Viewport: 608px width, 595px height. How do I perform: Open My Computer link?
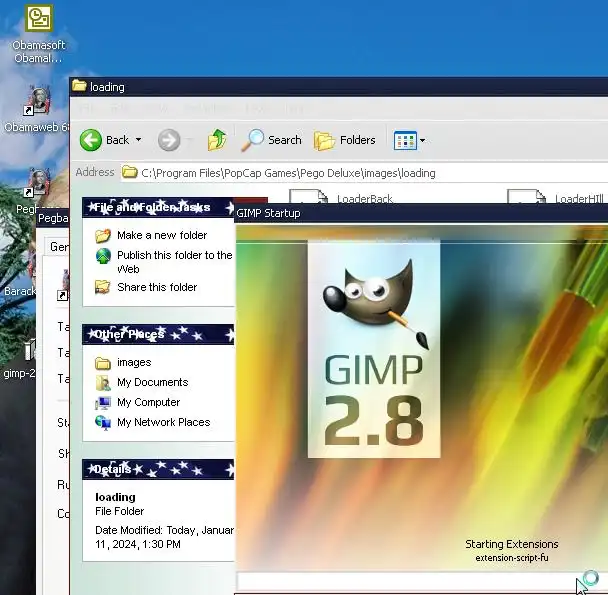tap(149, 402)
